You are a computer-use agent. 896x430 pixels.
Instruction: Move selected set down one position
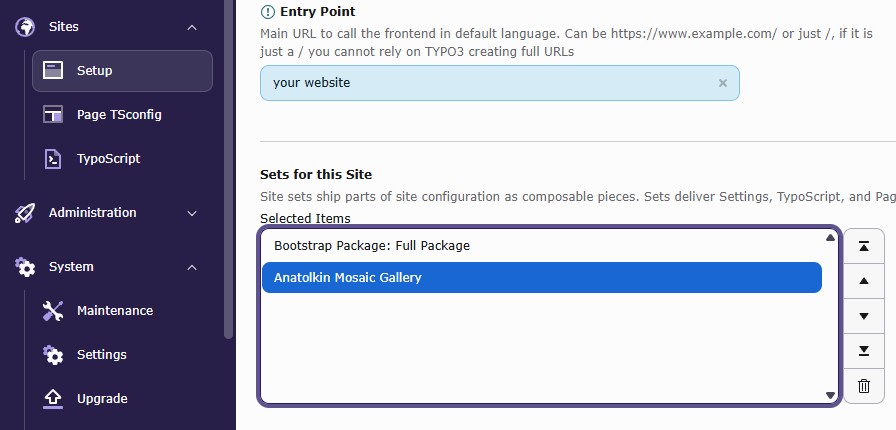(x=864, y=316)
